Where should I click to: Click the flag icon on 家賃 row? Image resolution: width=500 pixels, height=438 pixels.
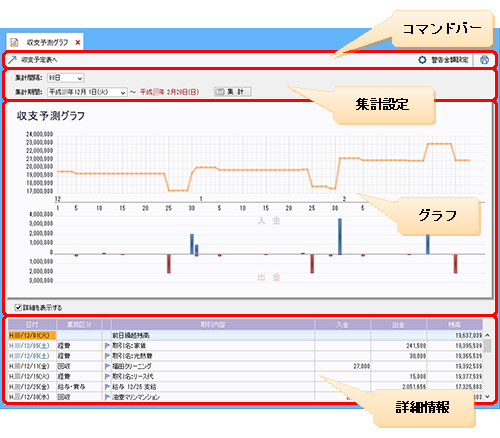pyautogui.click(x=107, y=346)
